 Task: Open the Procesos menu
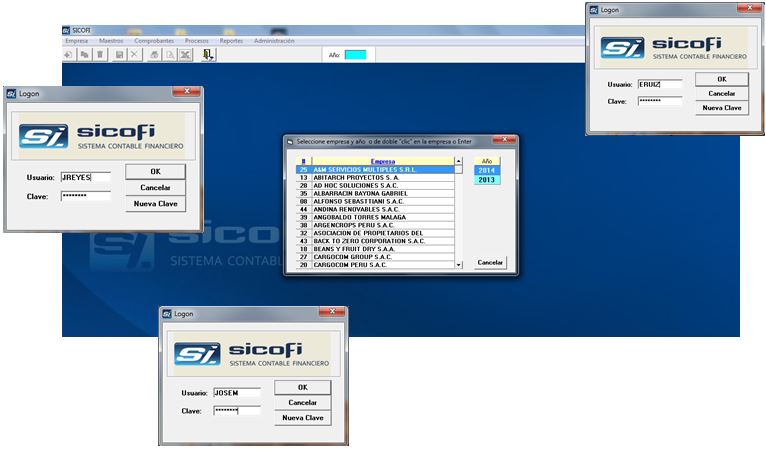(x=197, y=41)
